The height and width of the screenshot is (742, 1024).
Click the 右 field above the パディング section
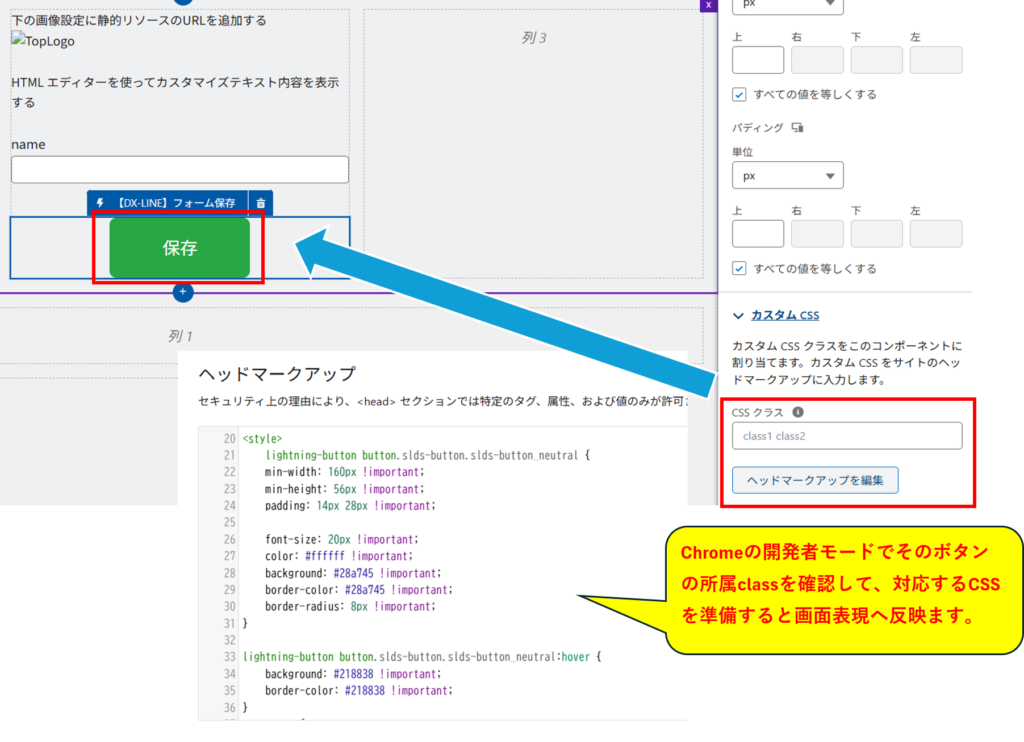point(817,60)
